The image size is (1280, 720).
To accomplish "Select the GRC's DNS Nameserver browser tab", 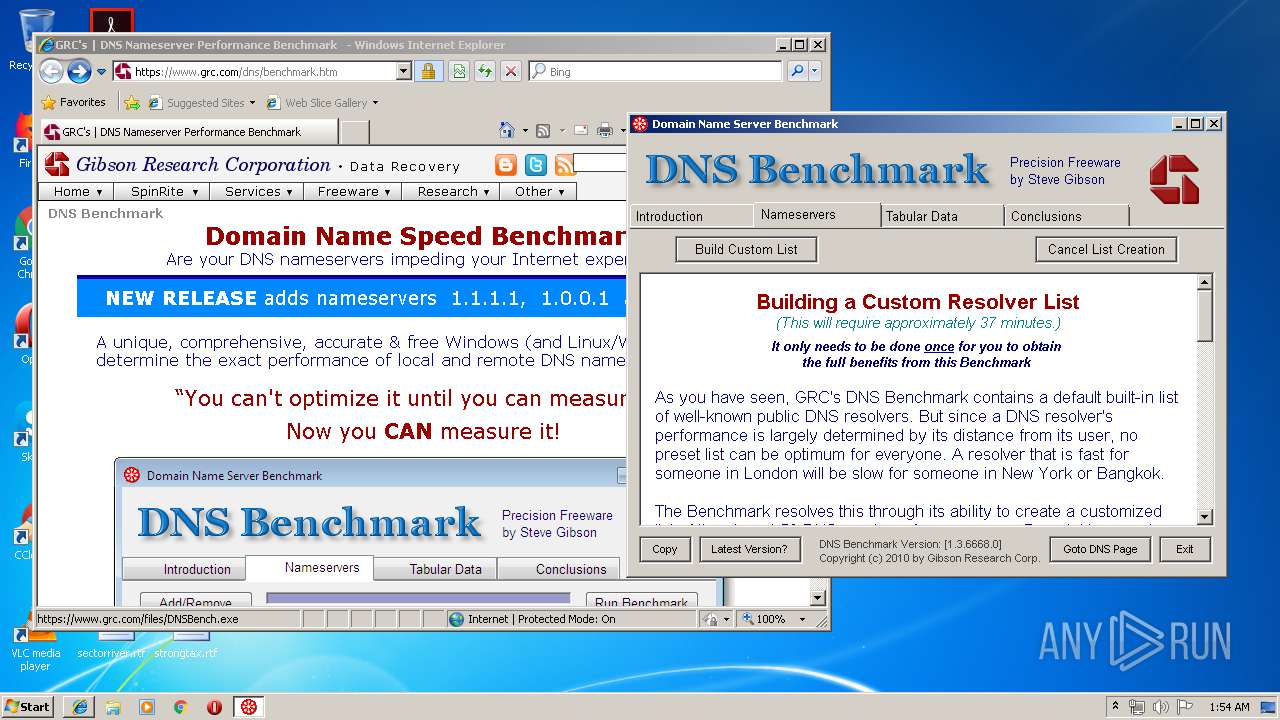I will point(188,131).
